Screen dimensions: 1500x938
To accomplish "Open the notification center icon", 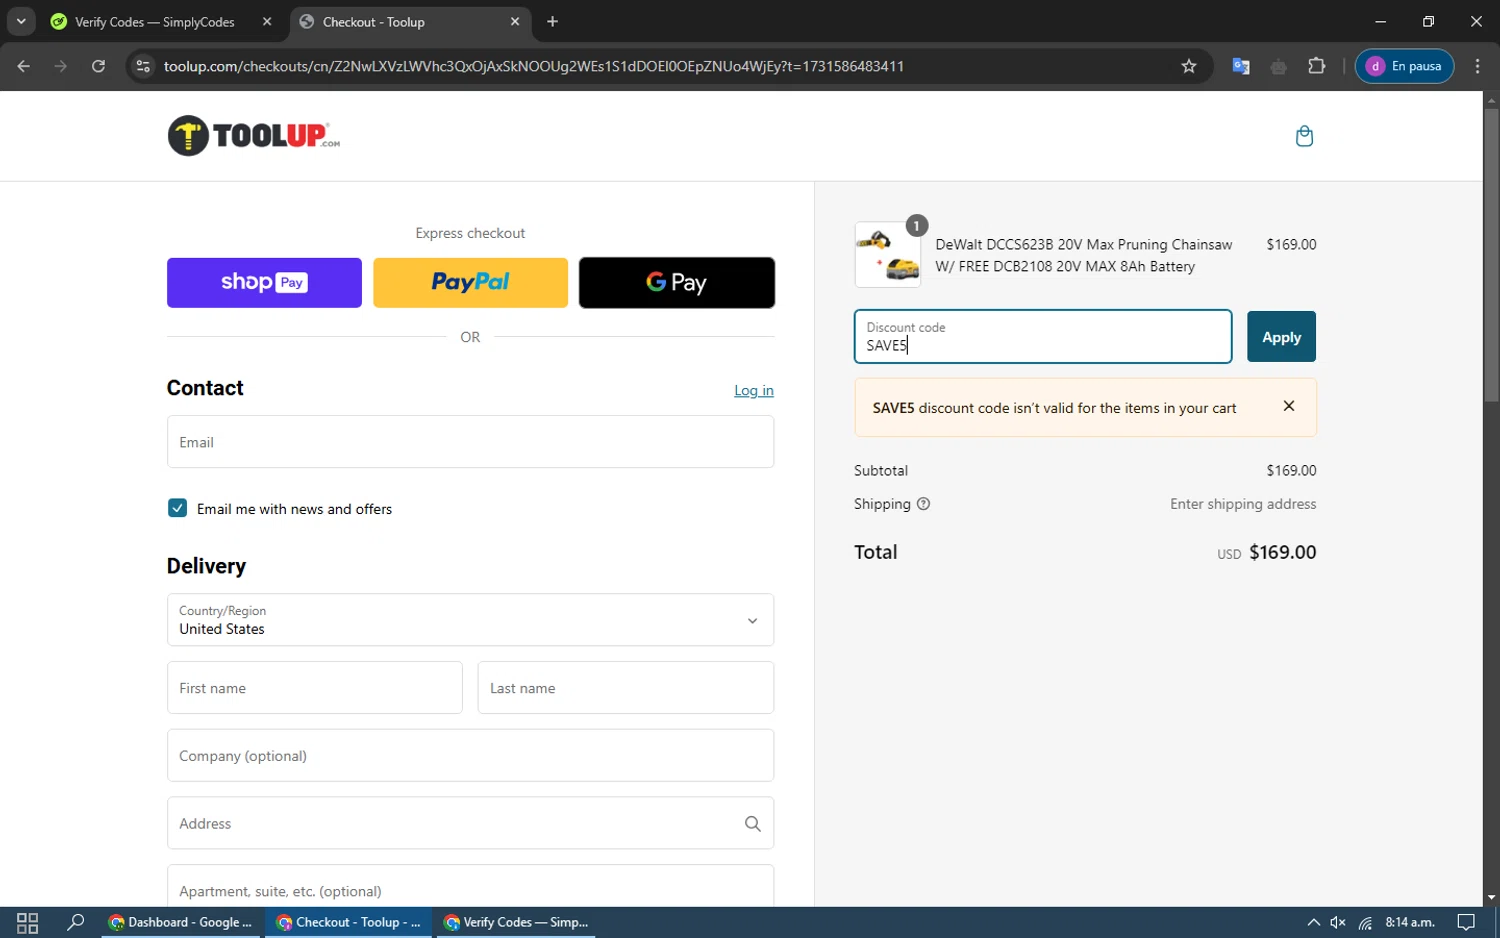I will click(x=1466, y=922).
